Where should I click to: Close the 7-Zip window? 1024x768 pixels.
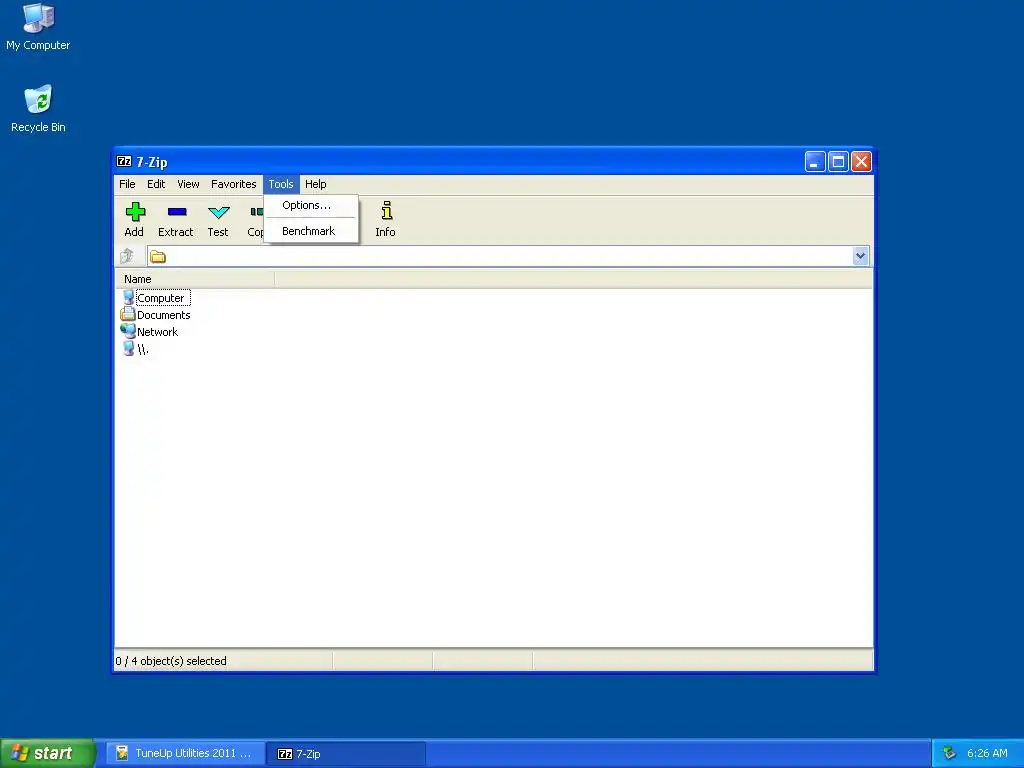click(861, 161)
